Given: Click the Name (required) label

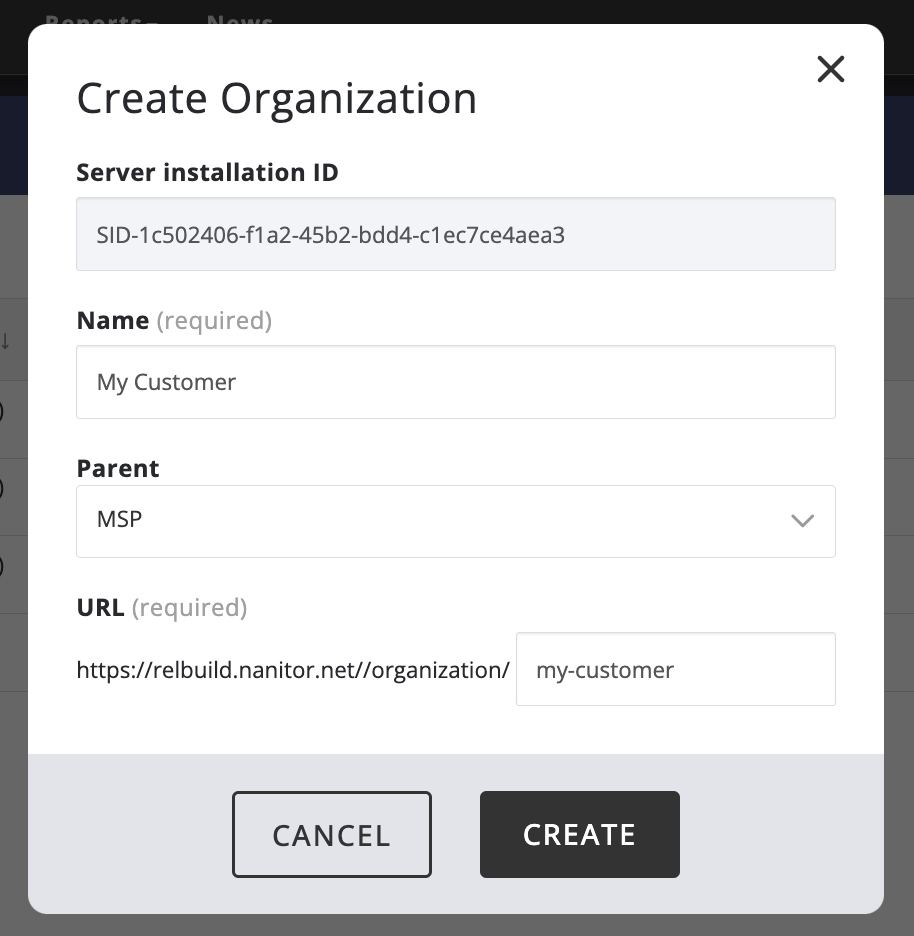Looking at the screenshot, I should [174, 320].
